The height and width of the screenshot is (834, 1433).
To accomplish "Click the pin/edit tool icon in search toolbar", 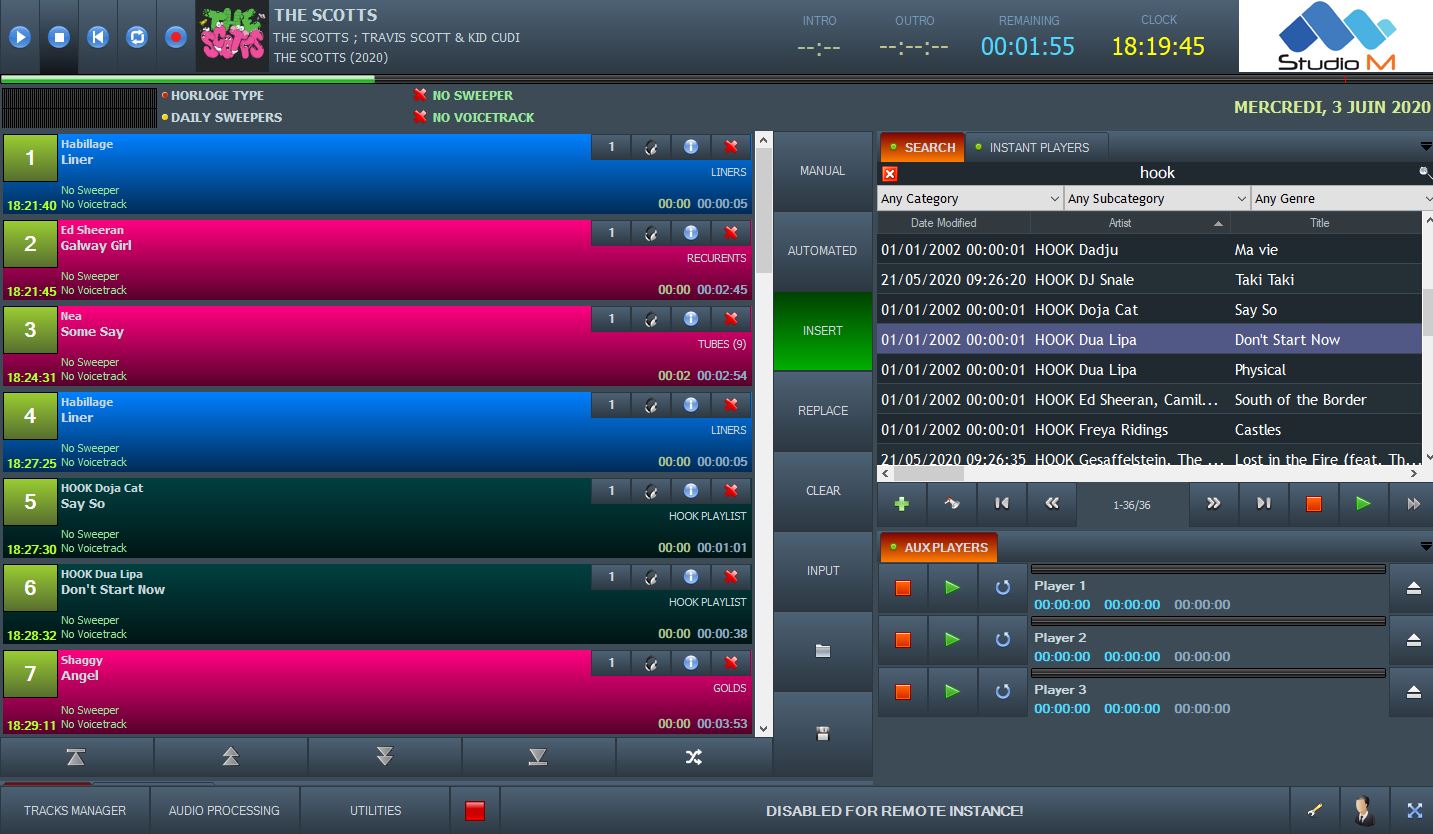I will coord(952,504).
